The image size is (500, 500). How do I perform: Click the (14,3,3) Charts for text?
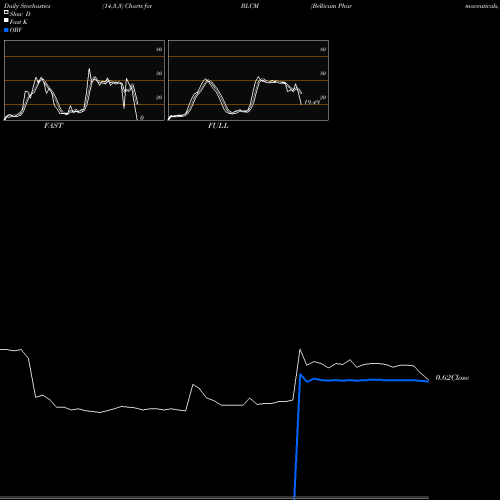pos(127,6)
